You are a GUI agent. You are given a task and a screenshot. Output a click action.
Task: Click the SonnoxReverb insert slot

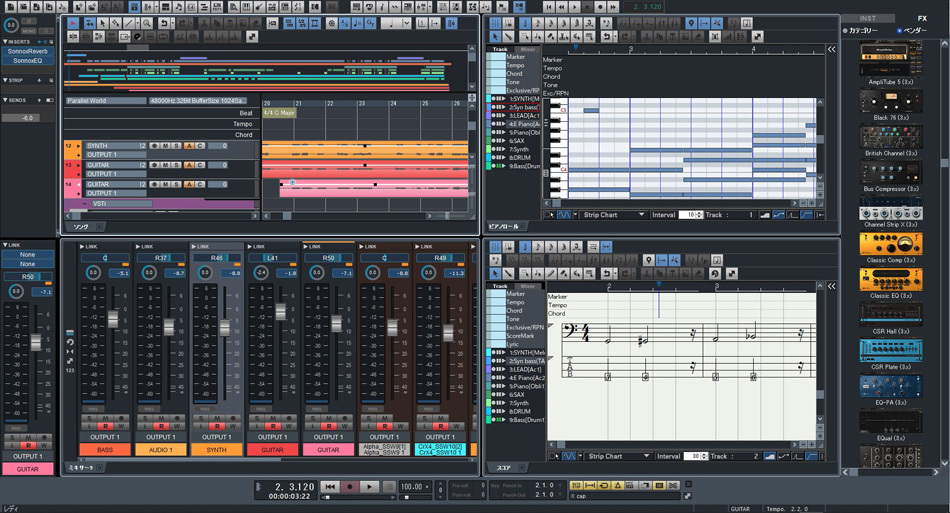(25, 51)
